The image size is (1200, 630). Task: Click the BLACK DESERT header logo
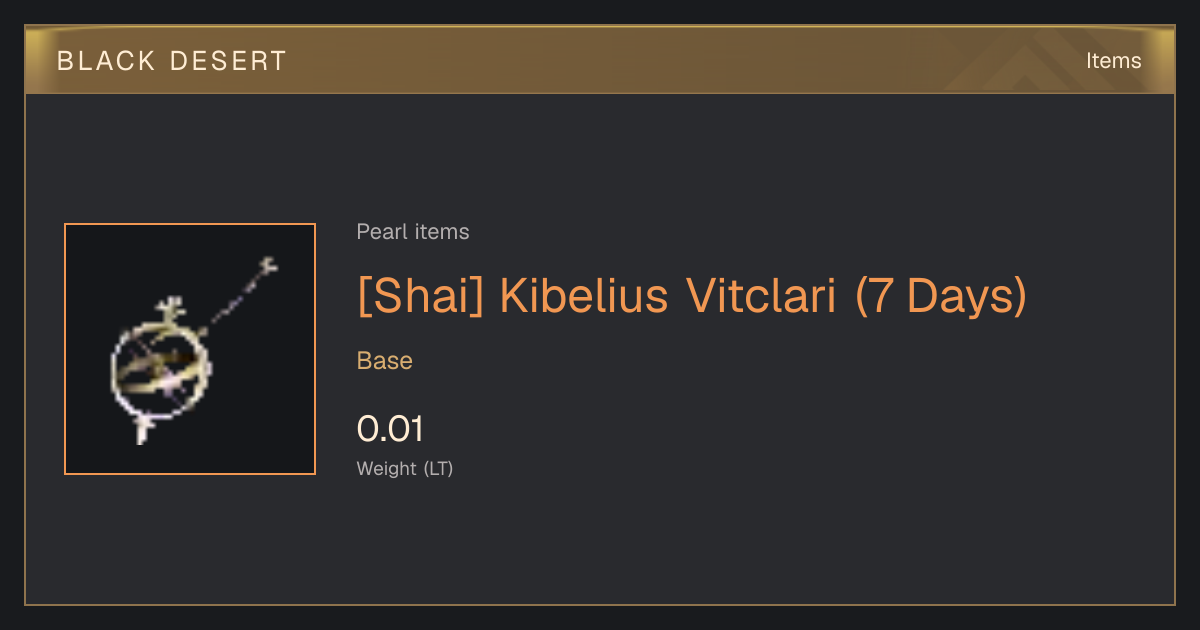pyautogui.click(x=172, y=61)
